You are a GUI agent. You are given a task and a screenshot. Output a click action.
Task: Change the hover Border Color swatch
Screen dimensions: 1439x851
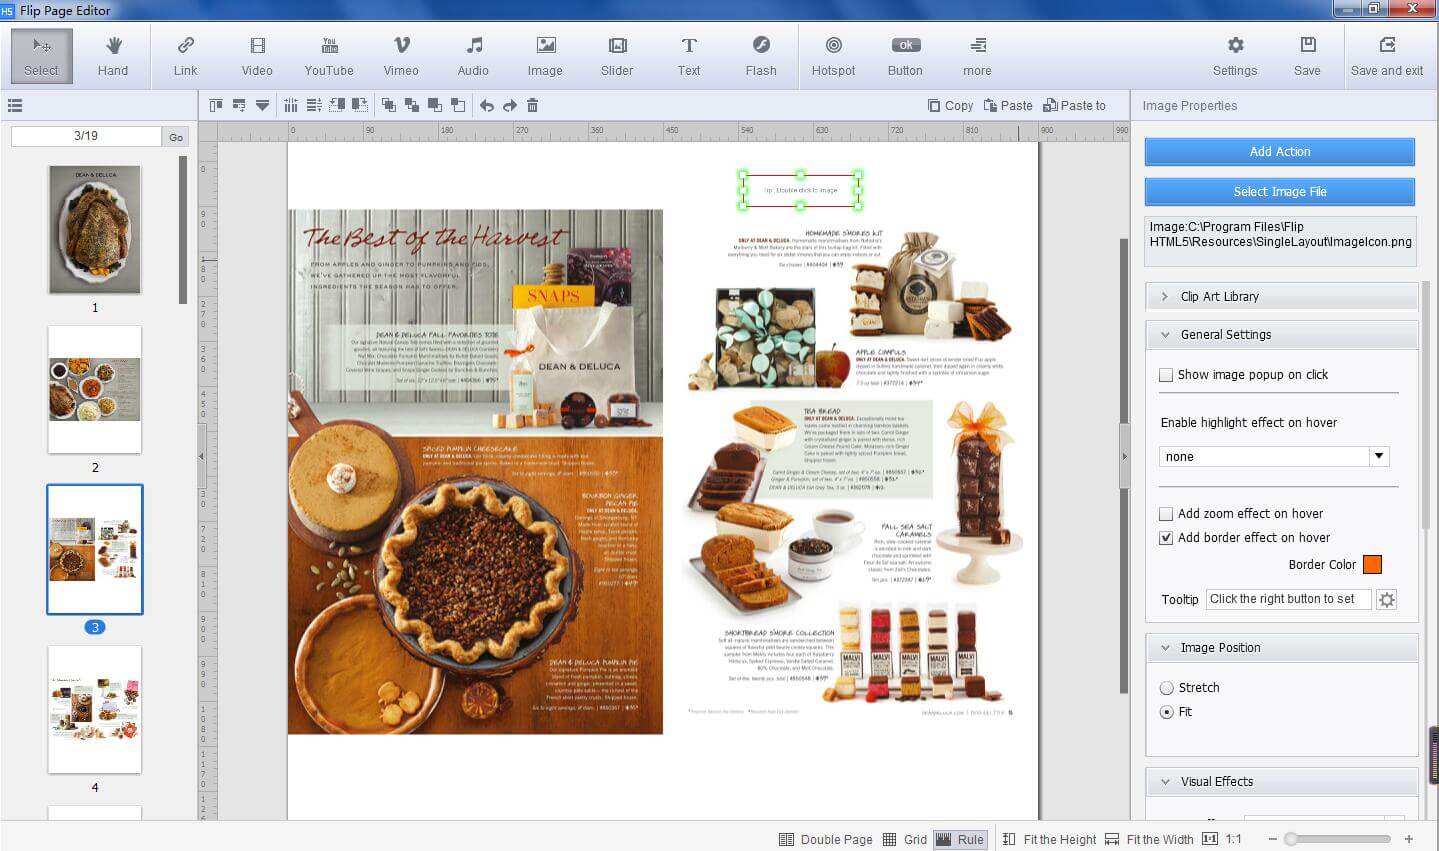click(1372, 564)
